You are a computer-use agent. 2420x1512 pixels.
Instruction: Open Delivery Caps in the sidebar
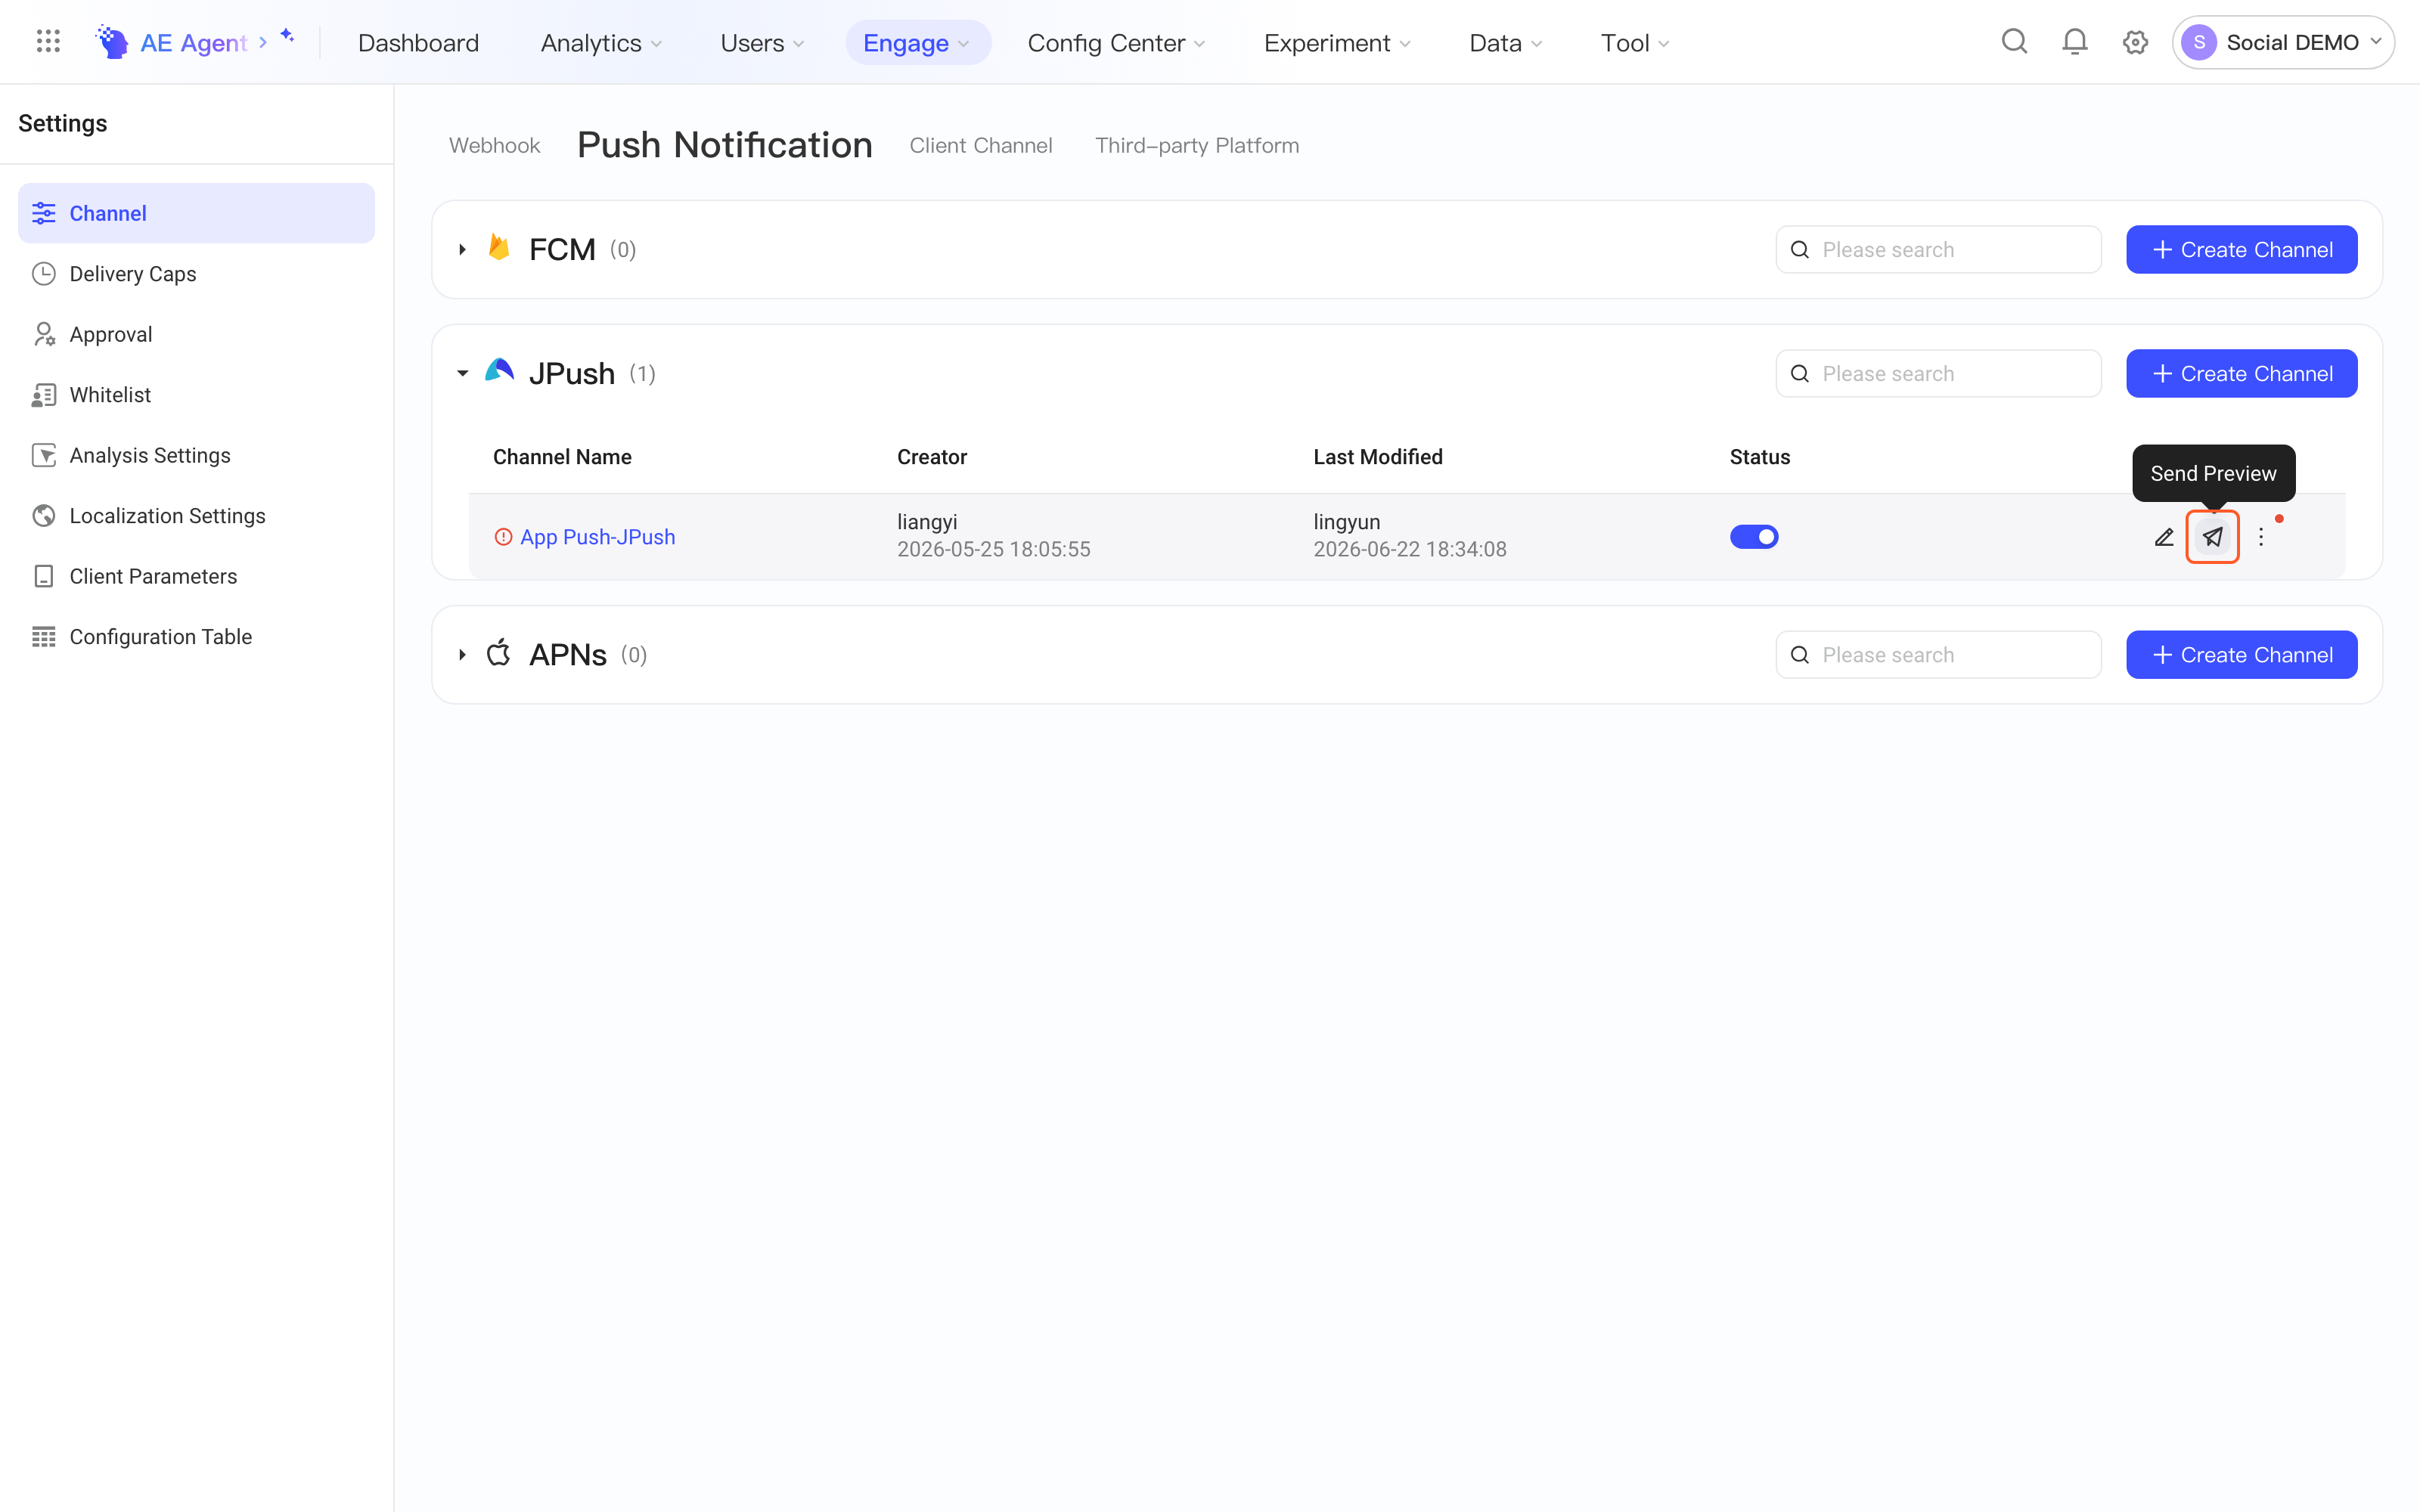[196, 274]
